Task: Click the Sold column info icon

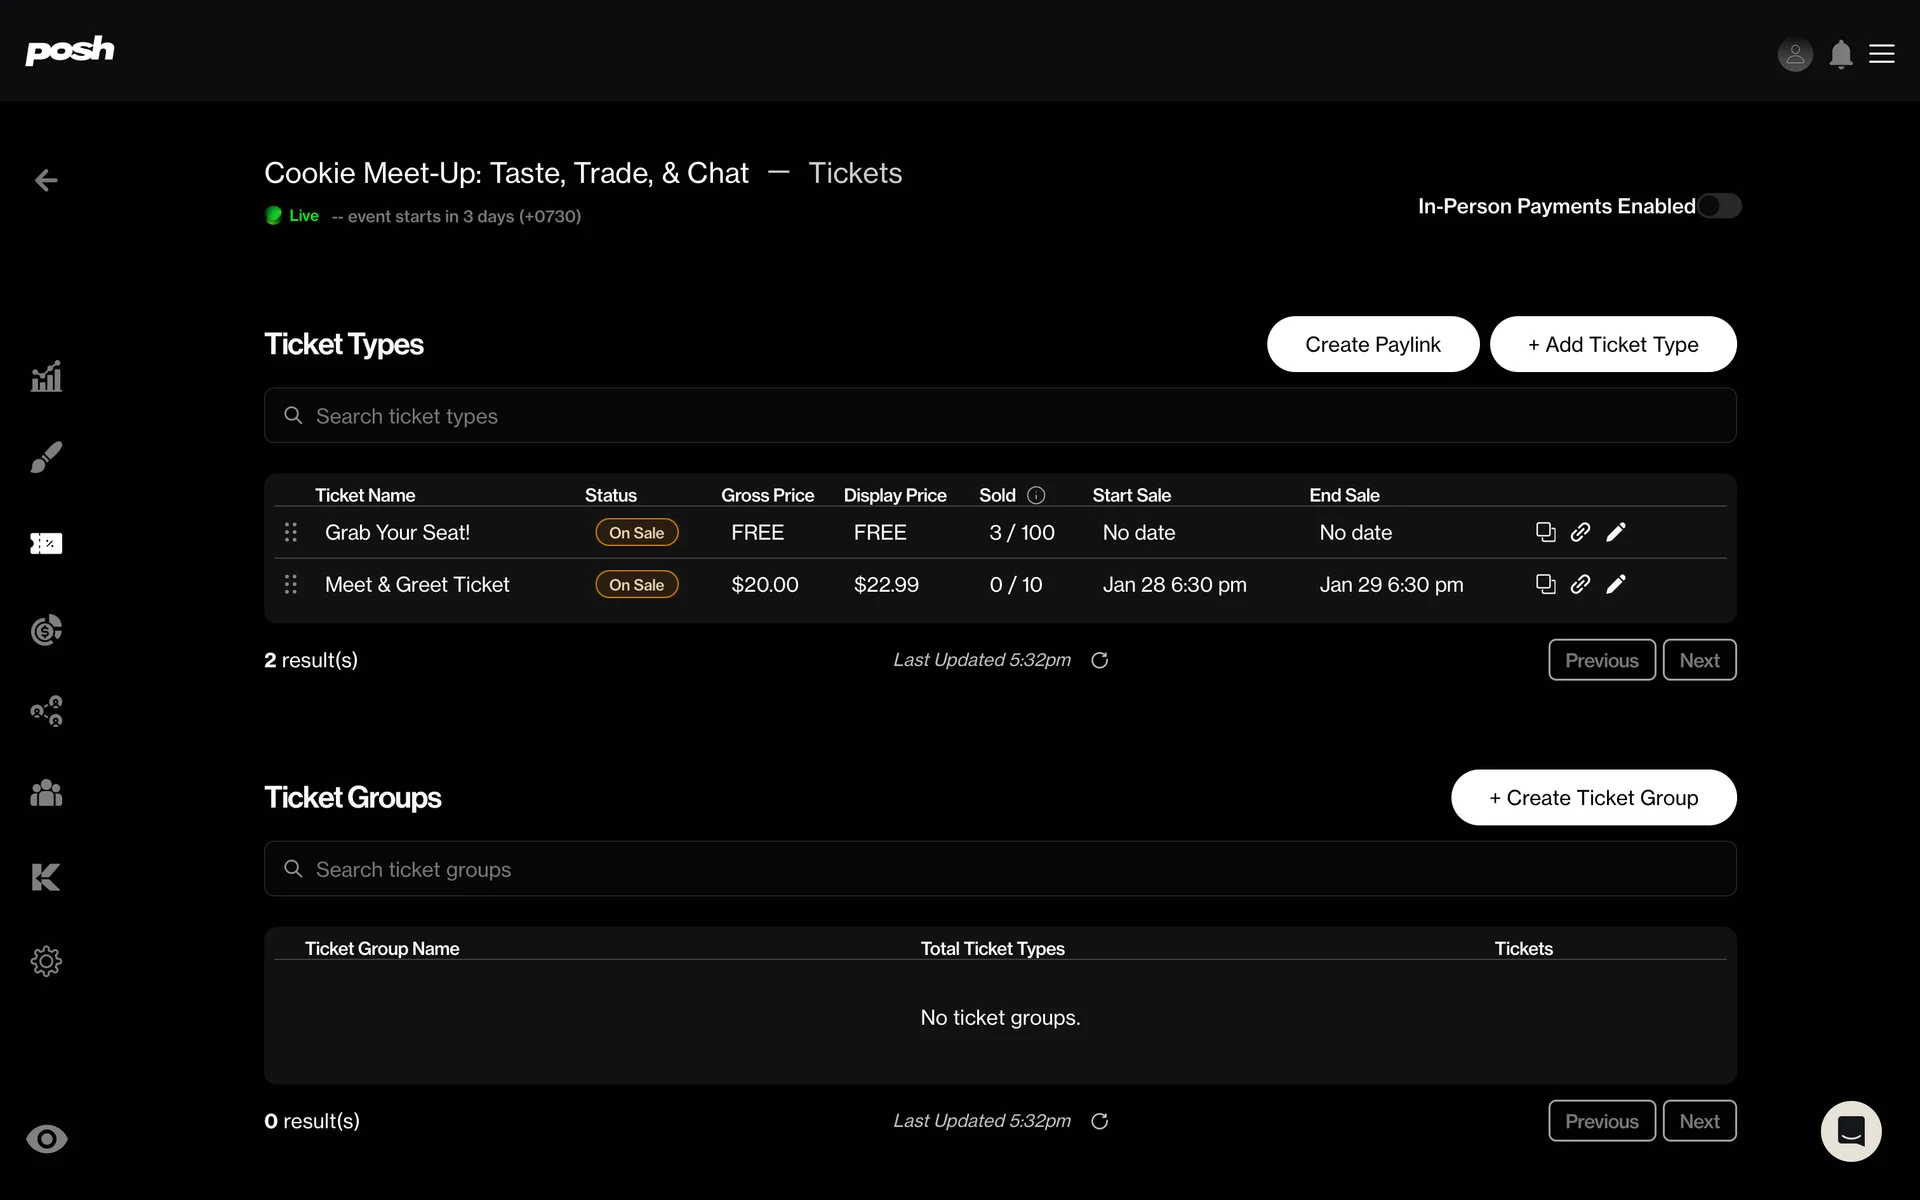Action: [1036, 495]
